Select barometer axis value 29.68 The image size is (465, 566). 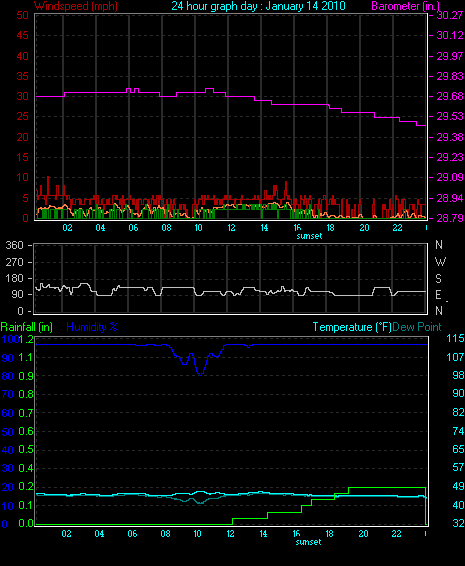point(450,96)
